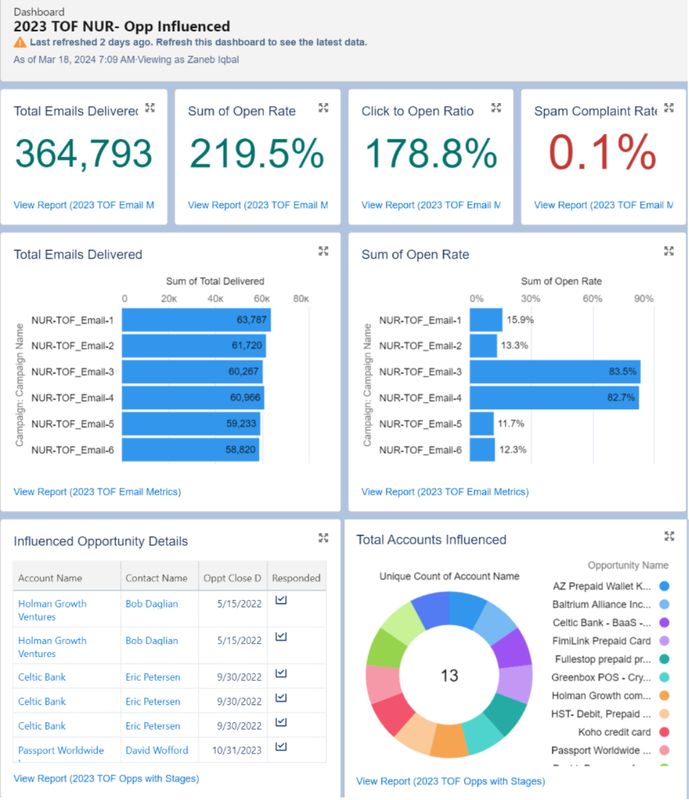Expand the Sum of Open Rate bar chart
The width and height of the screenshot is (689, 800).
click(669, 251)
